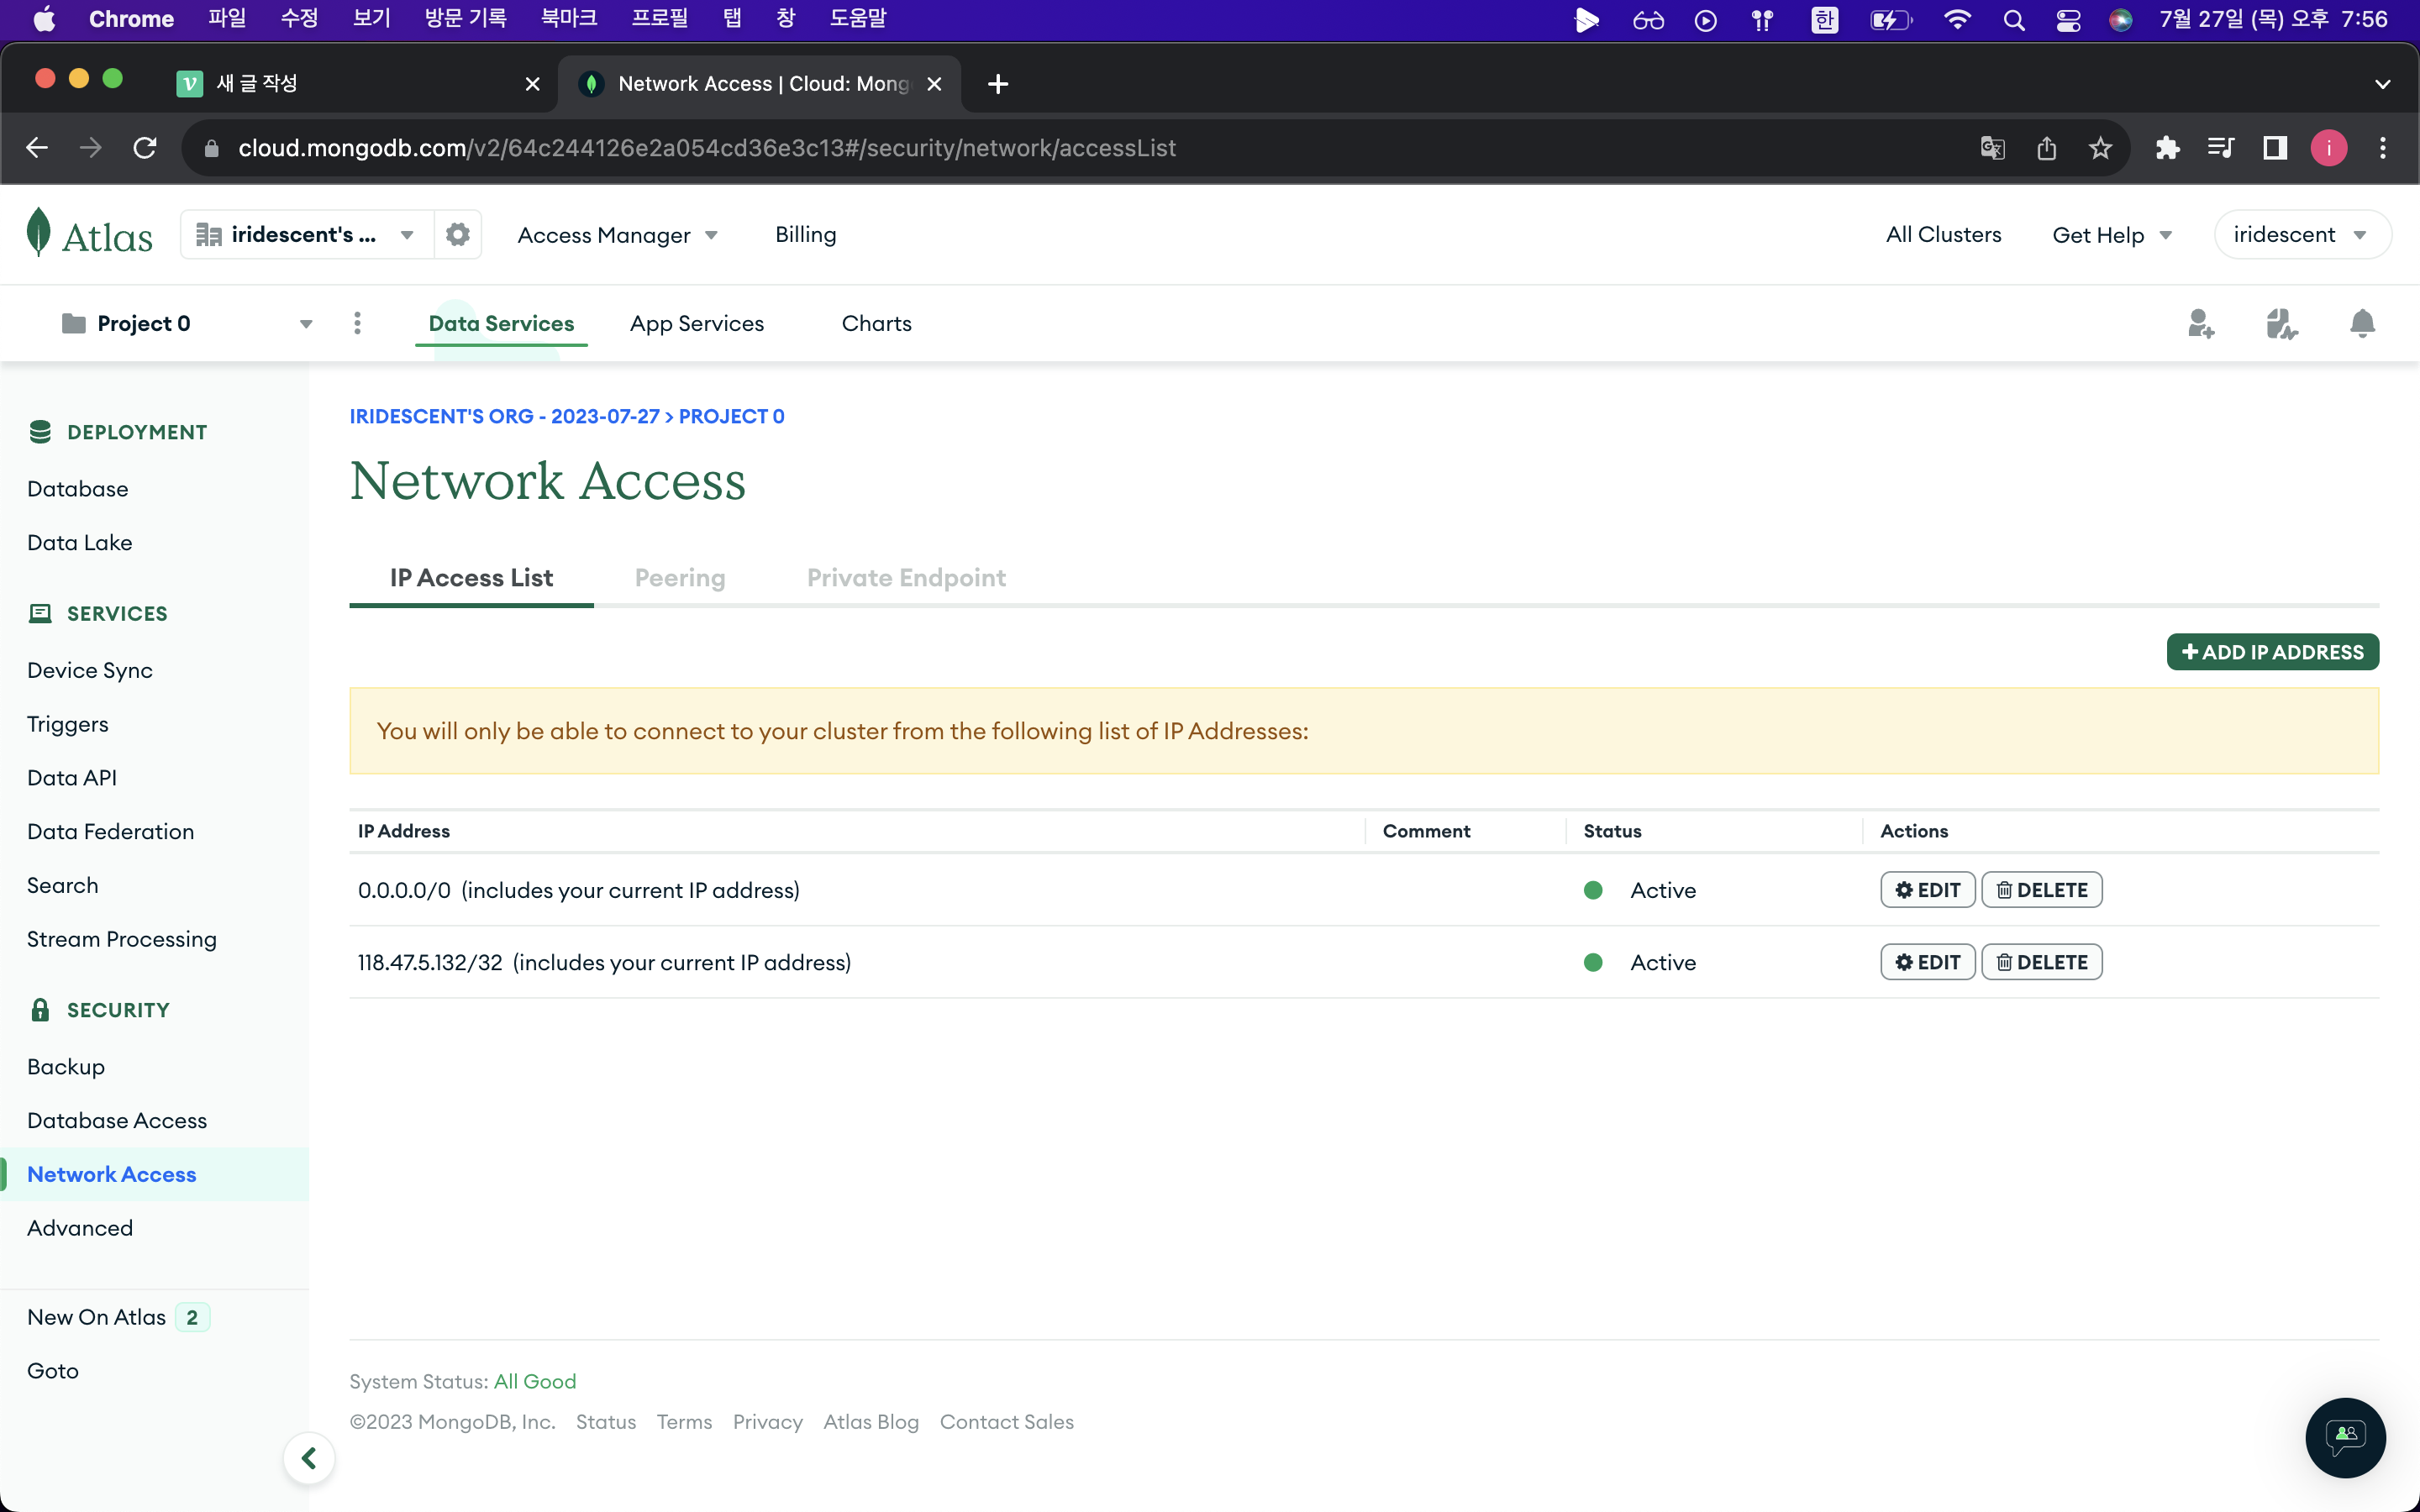Open a new Chrome tab
Viewport: 2420px width, 1512px height.
click(x=997, y=84)
